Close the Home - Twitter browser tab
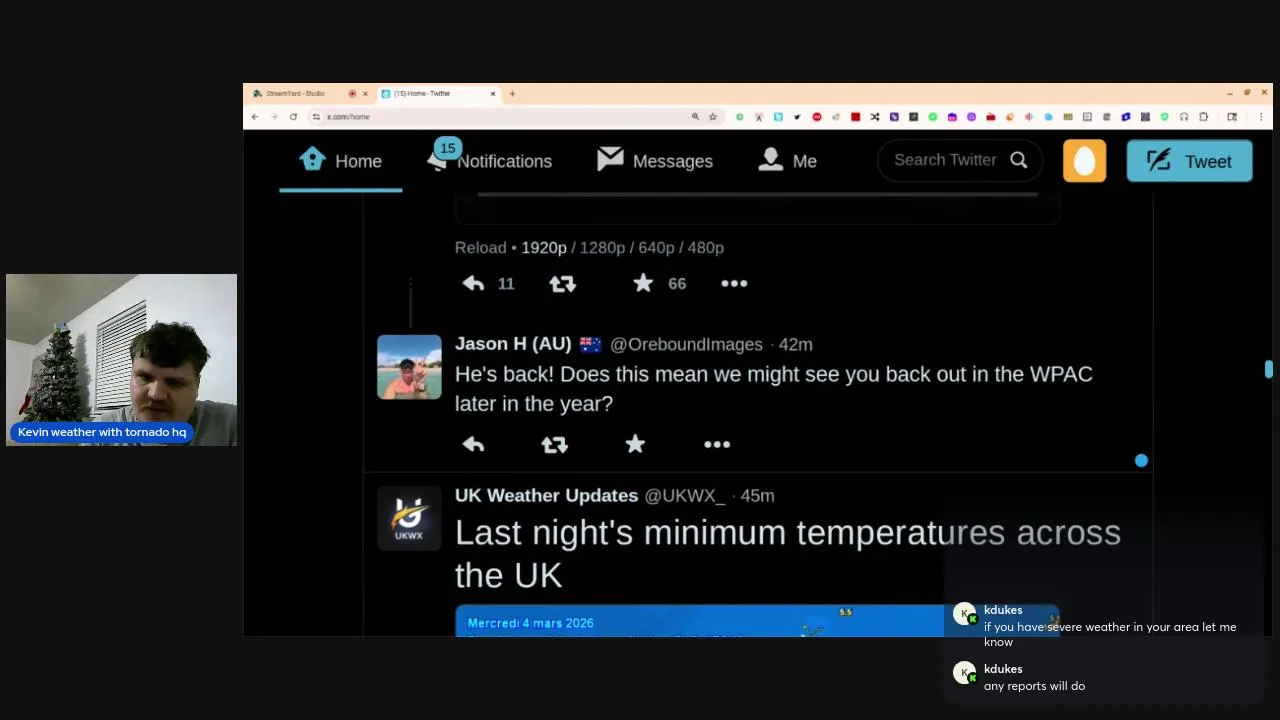 (x=493, y=93)
